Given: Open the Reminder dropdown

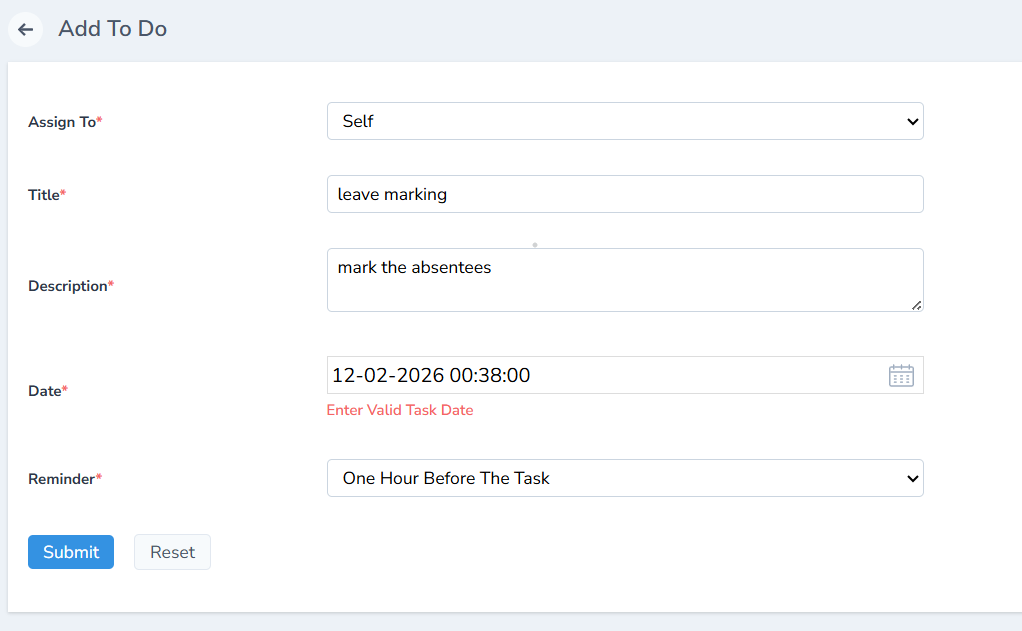Looking at the screenshot, I should pos(623,478).
